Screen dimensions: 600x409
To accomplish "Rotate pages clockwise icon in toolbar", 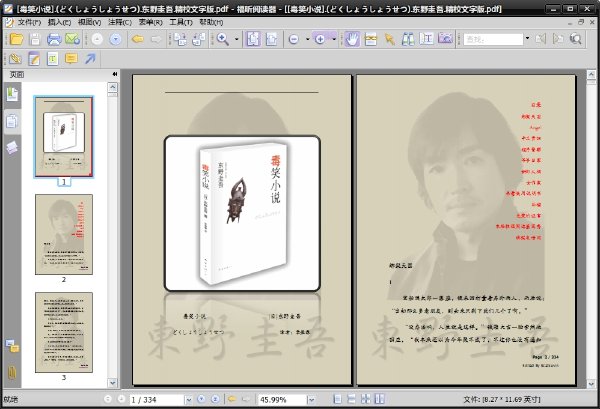I will pyautogui.click(x=180, y=39).
